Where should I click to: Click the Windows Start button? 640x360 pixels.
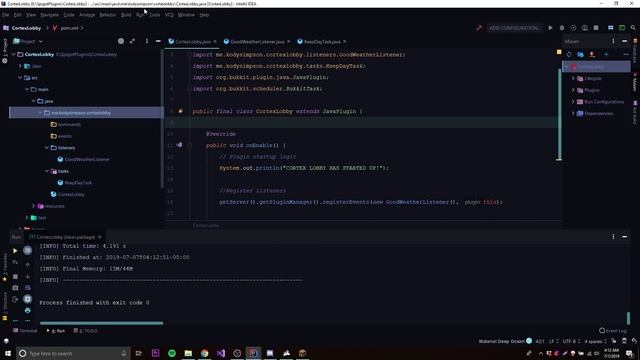click(x=7, y=353)
